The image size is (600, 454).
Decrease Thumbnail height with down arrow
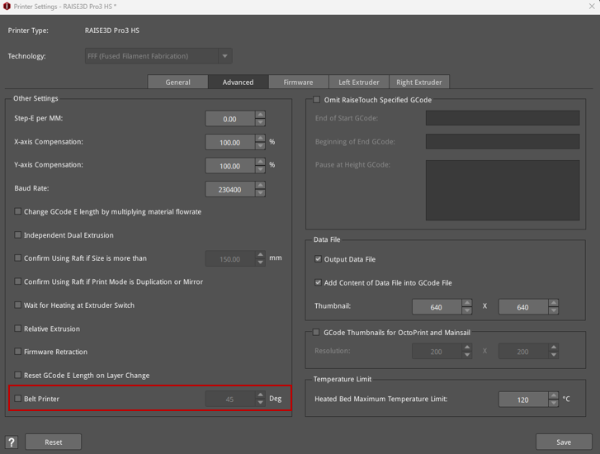(553, 311)
